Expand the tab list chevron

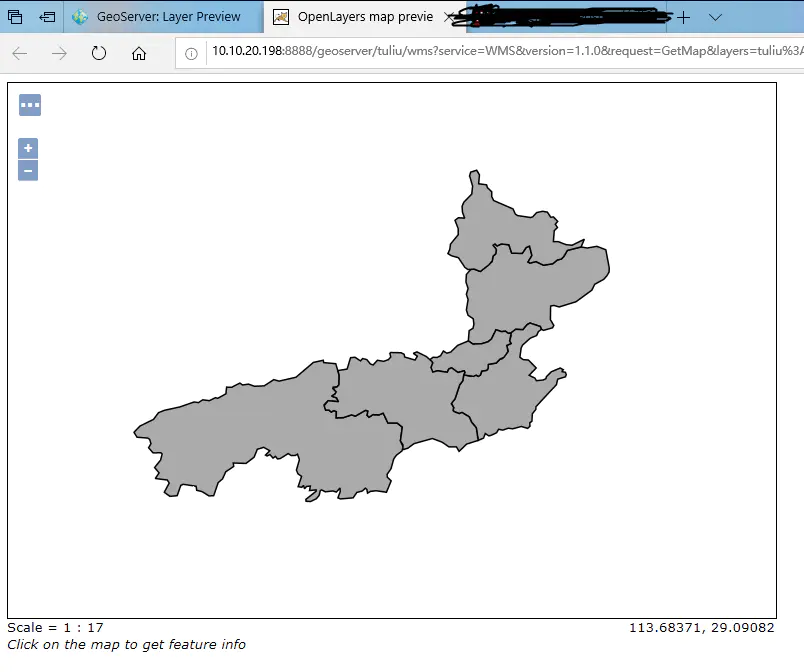click(x=715, y=18)
